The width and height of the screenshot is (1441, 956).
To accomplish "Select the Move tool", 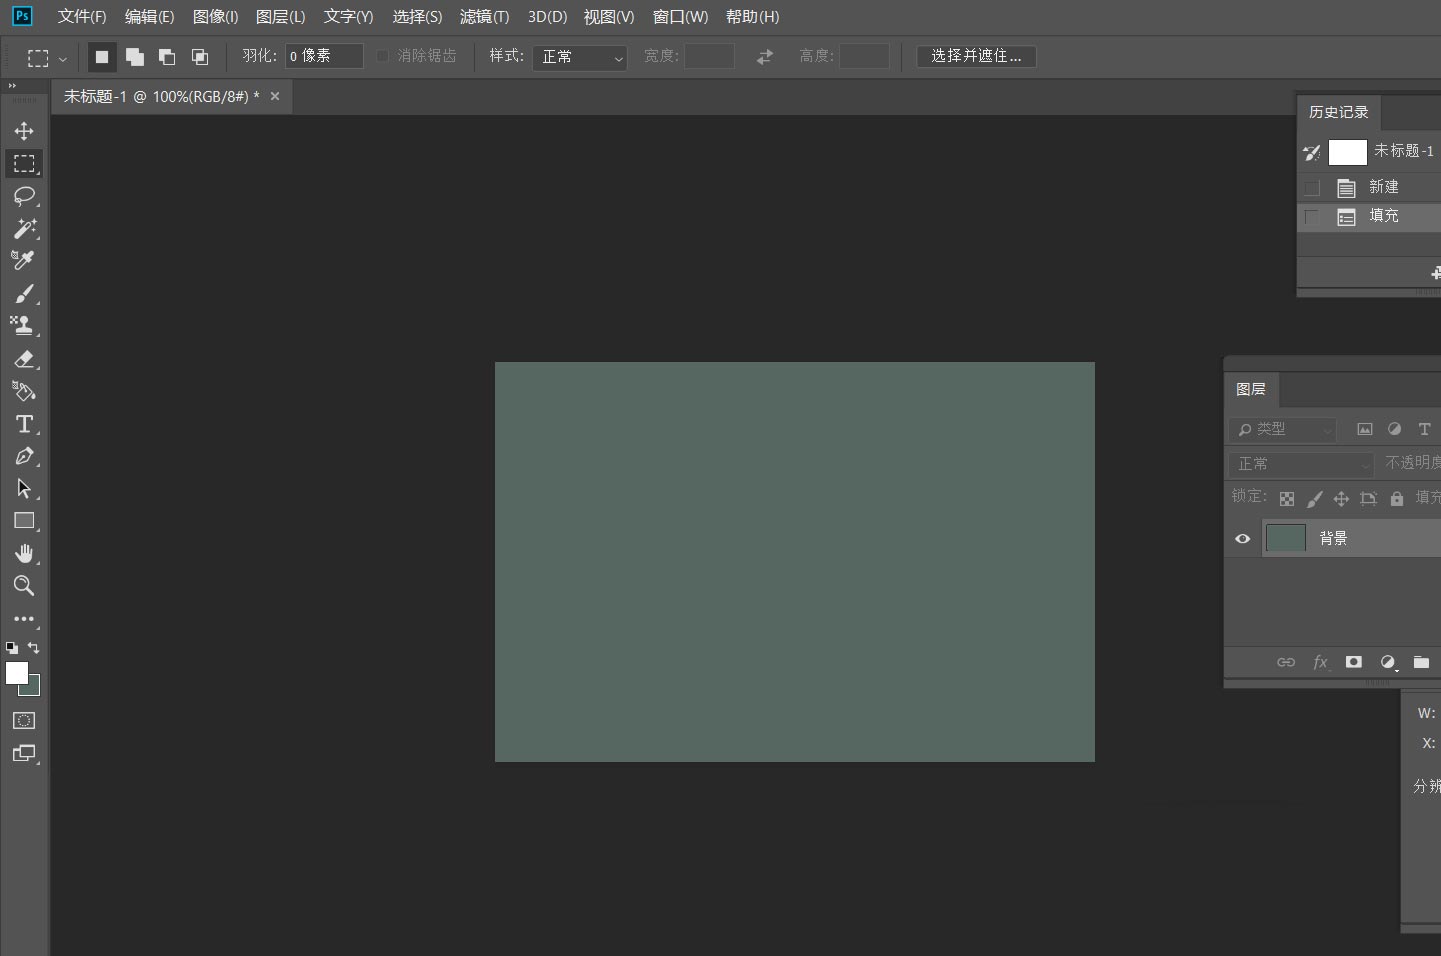I will pyautogui.click(x=24, y=131).
